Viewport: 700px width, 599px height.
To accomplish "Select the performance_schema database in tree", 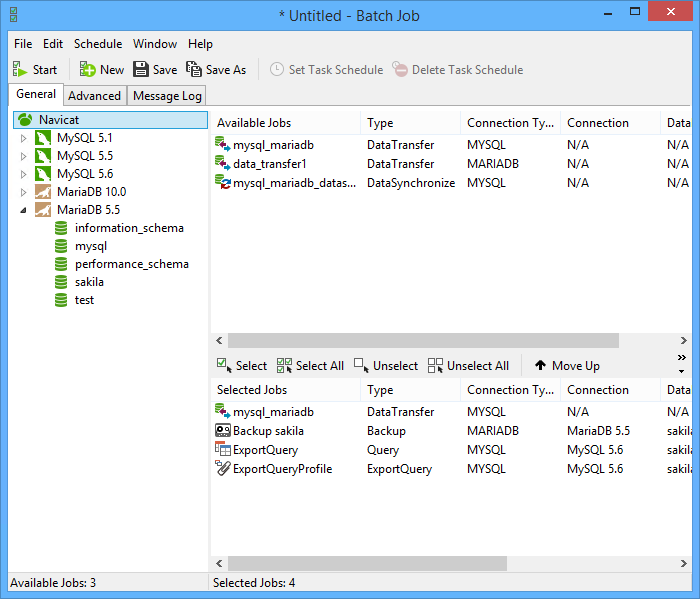I will [x=132, y=264].
